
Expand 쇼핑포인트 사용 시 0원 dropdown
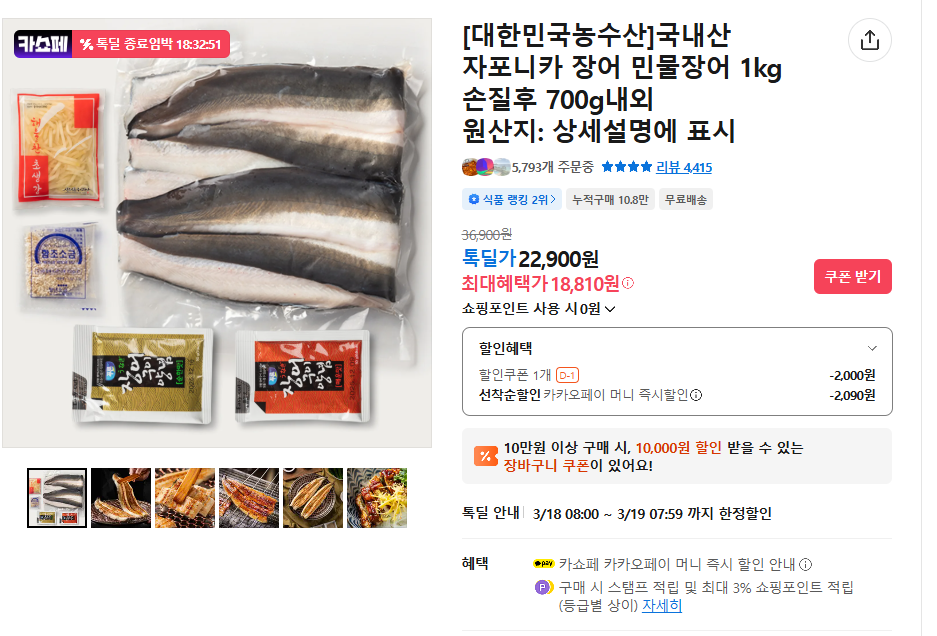[x=610, y=309]
